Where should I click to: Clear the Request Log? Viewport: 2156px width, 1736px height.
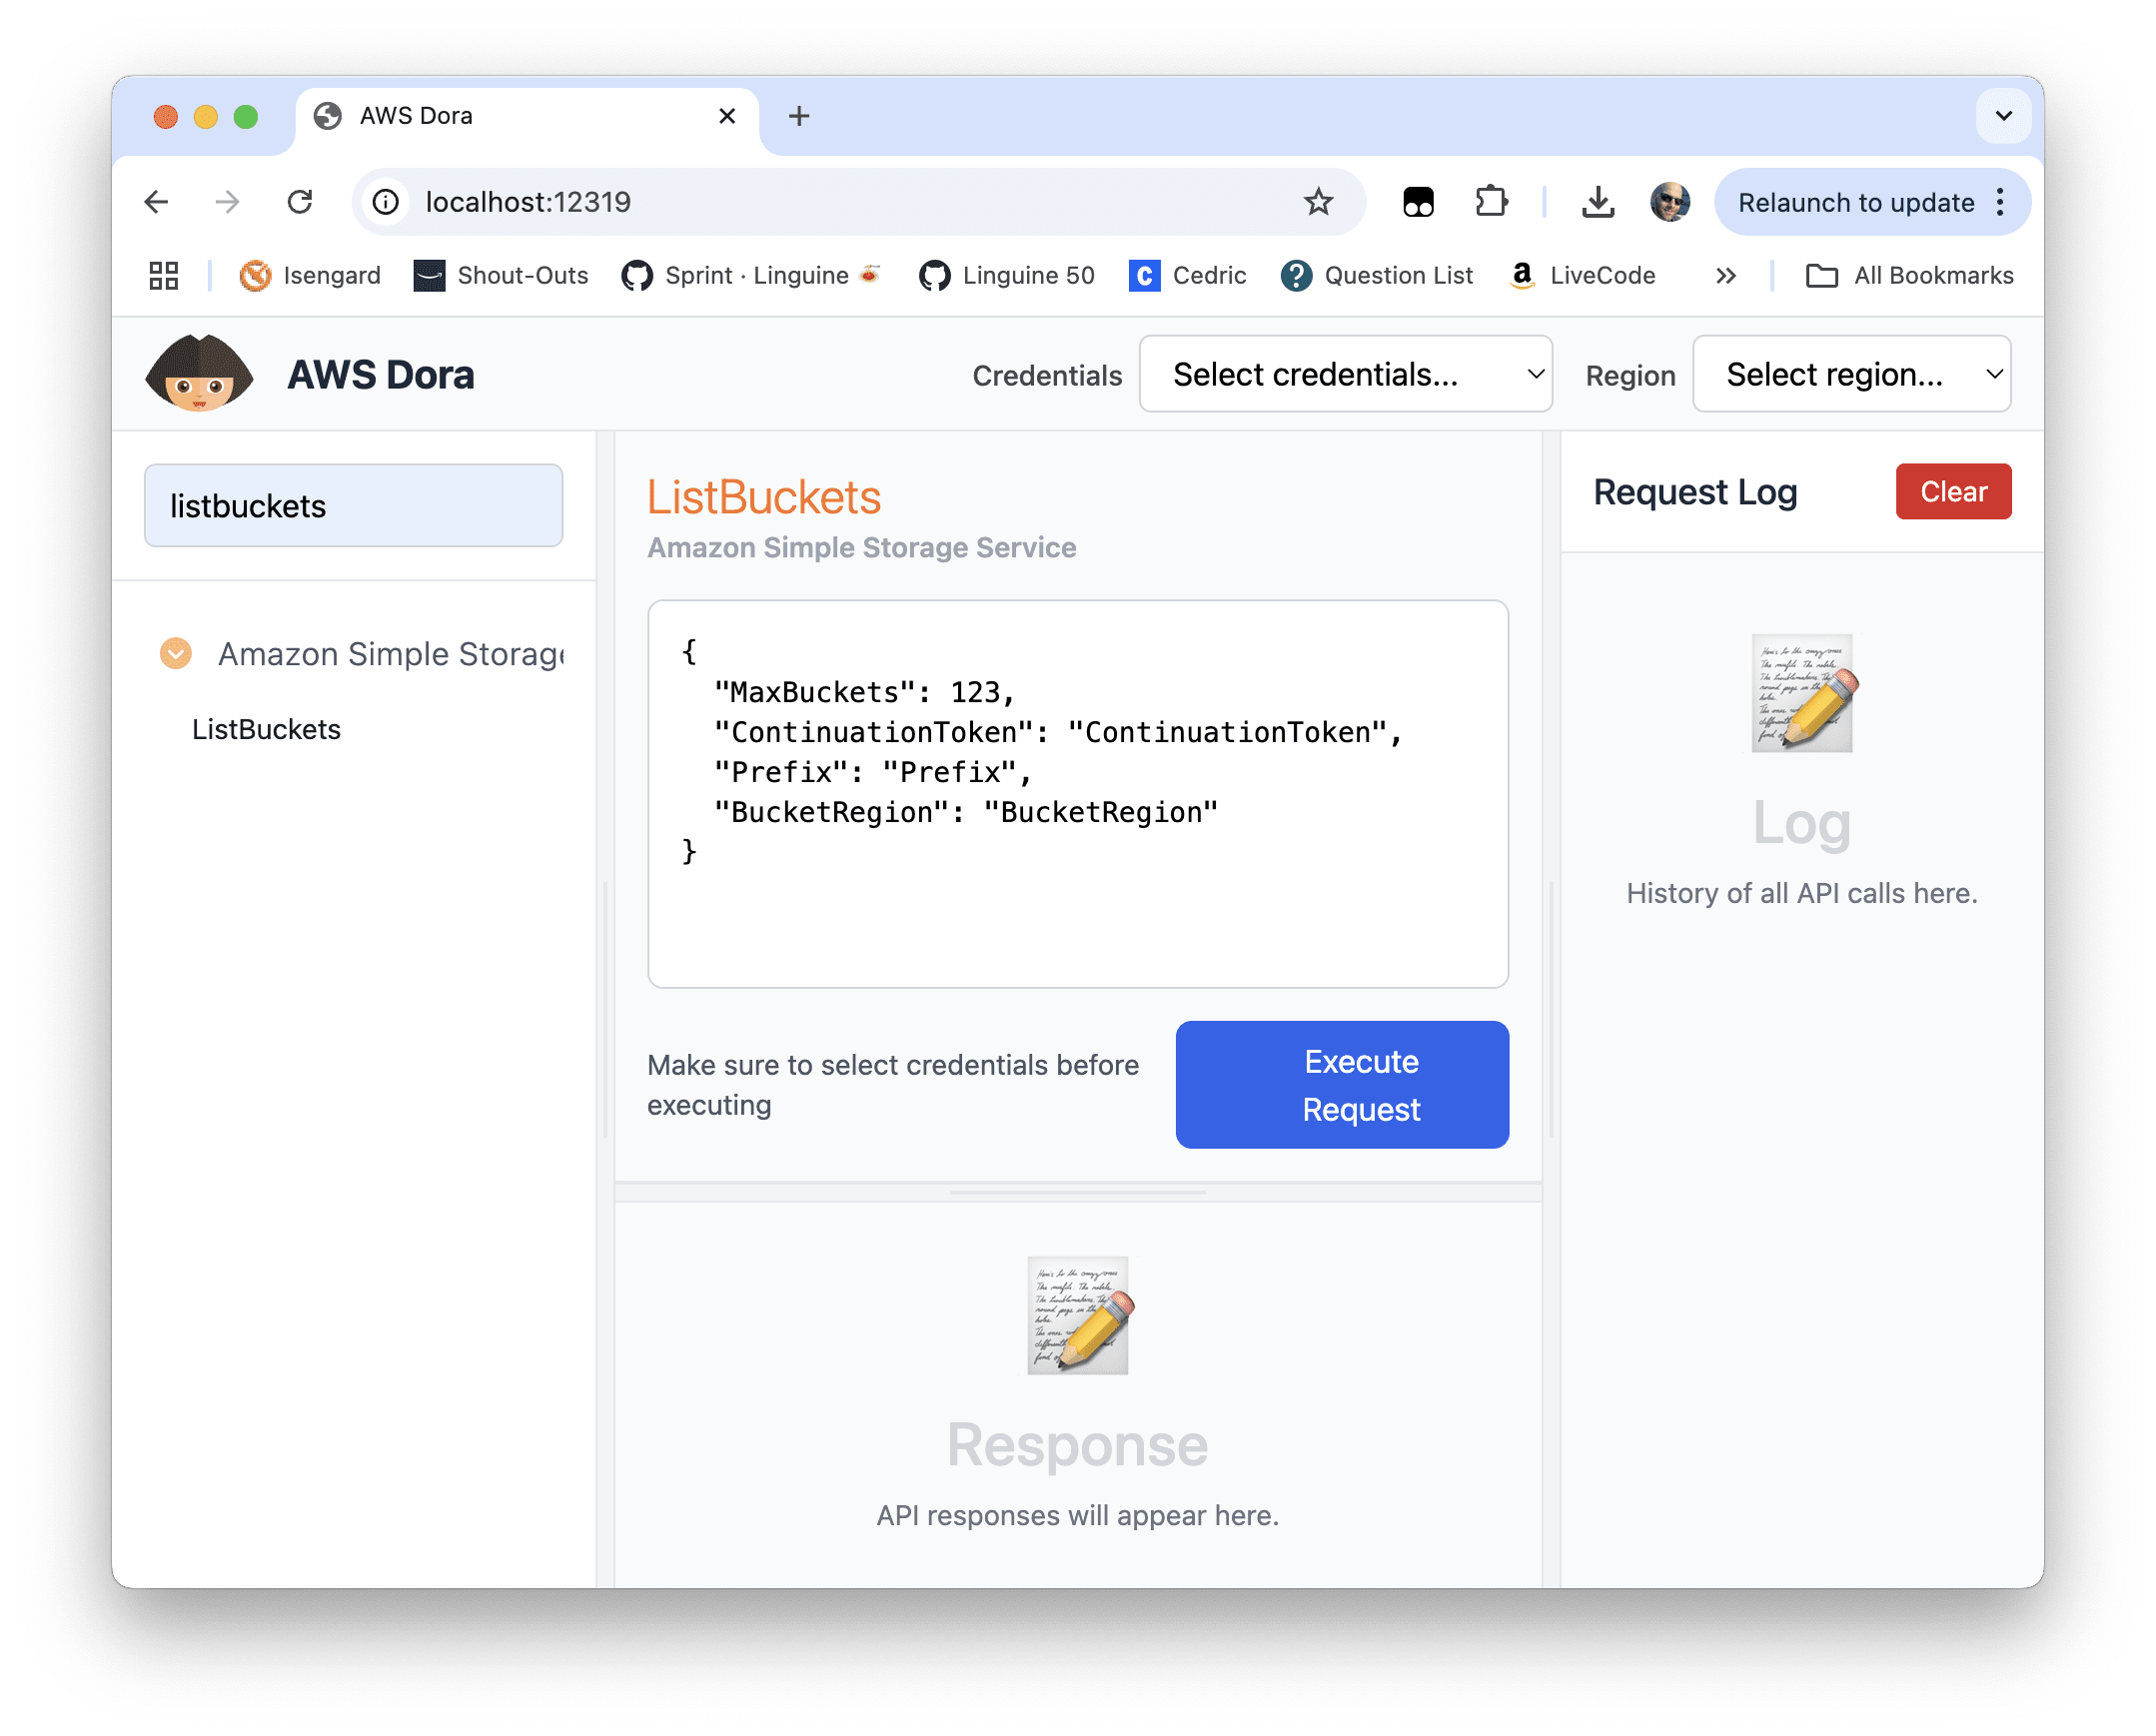click(1952, 491)
